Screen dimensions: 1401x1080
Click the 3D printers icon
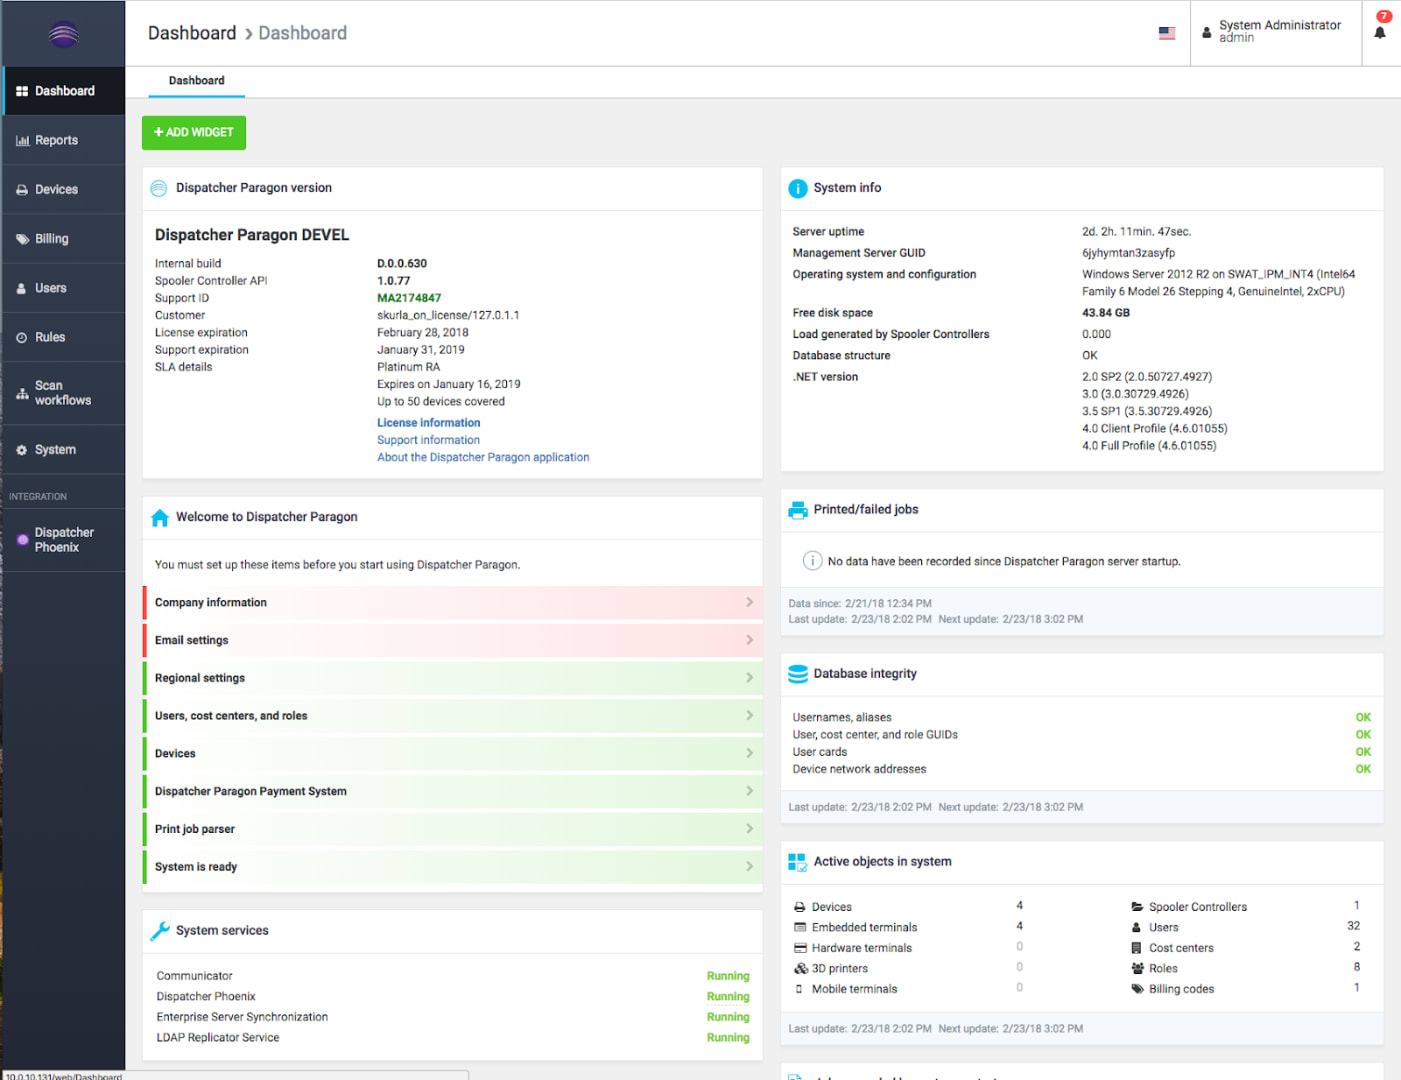801,968
